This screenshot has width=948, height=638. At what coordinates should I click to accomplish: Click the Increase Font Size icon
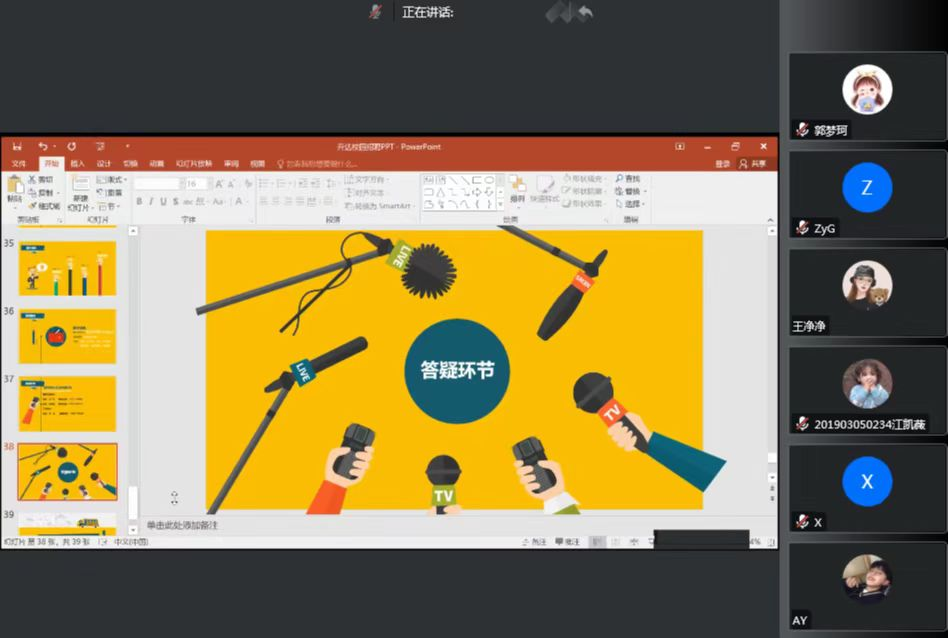(219, 184)
